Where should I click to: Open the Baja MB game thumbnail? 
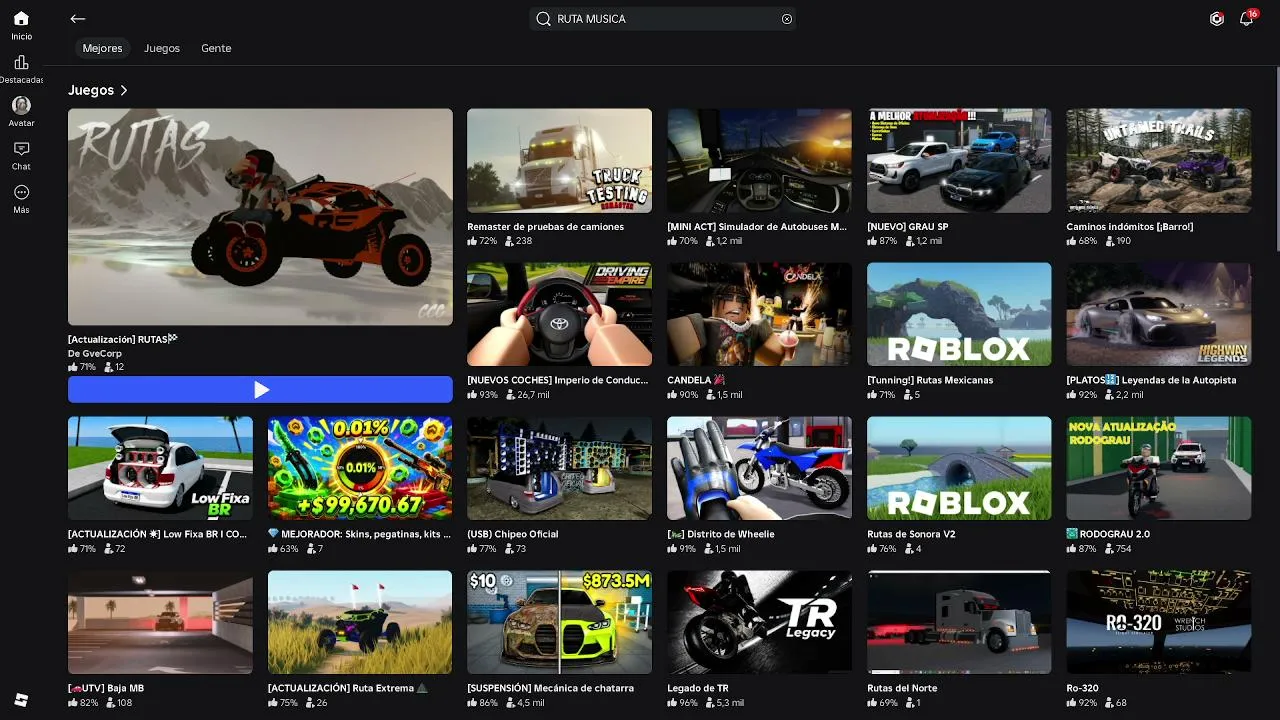click(160, 622)
